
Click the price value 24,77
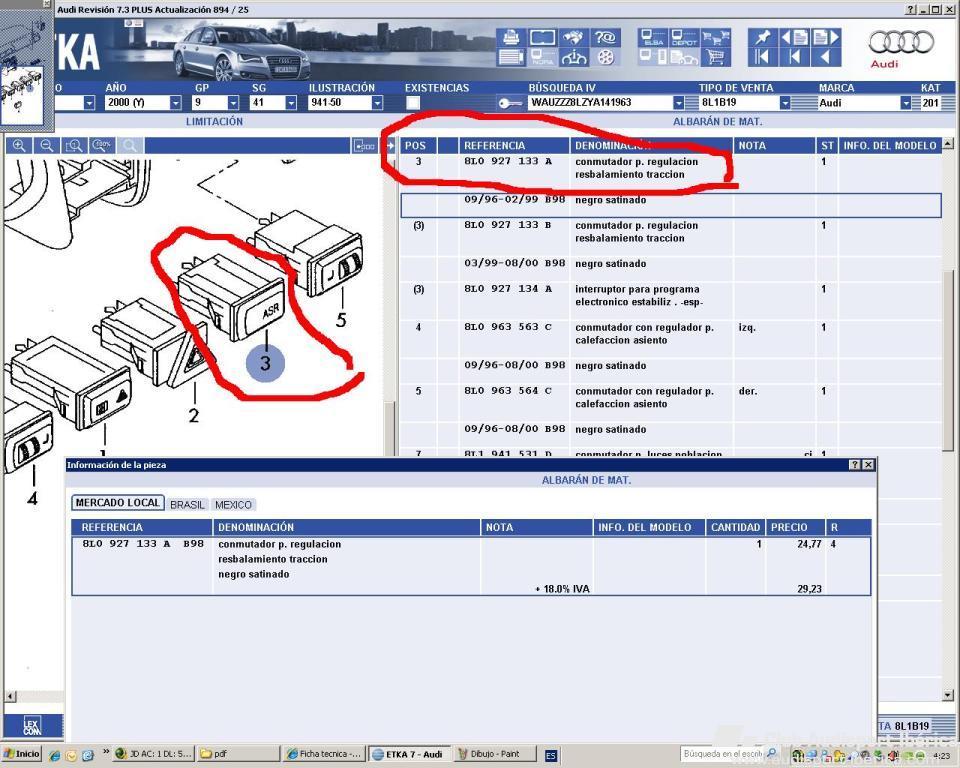point(809,544)
